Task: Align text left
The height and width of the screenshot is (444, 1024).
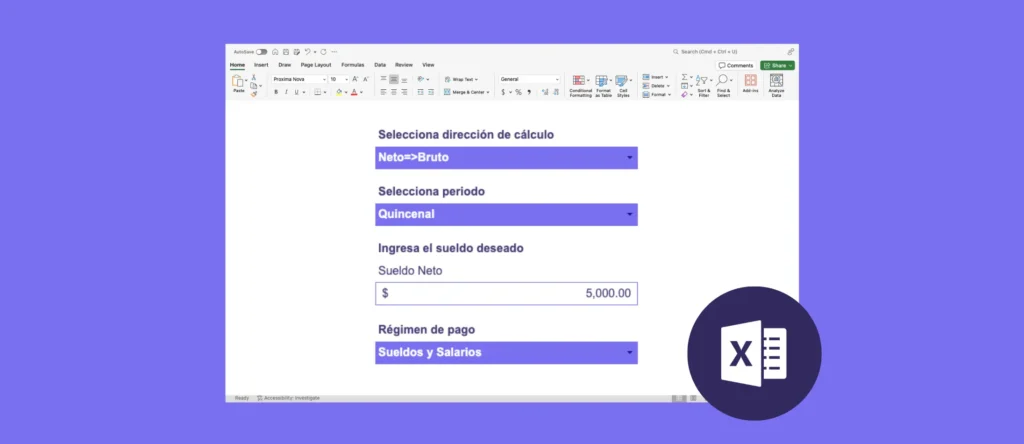Action: pos(383,92)
